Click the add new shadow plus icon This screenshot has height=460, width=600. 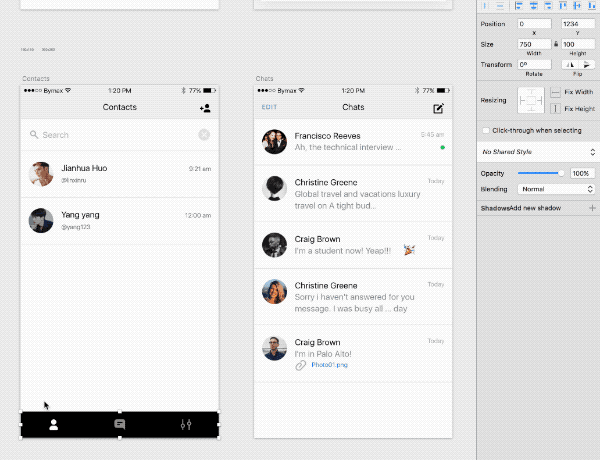coord(592,208)
